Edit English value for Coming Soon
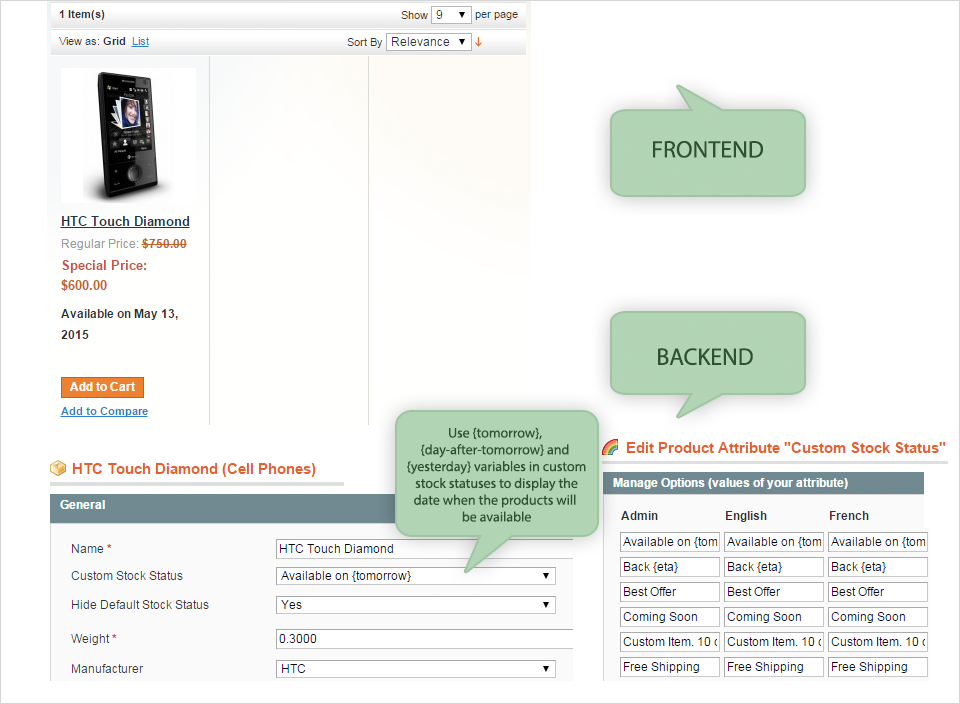 [774, 616]
